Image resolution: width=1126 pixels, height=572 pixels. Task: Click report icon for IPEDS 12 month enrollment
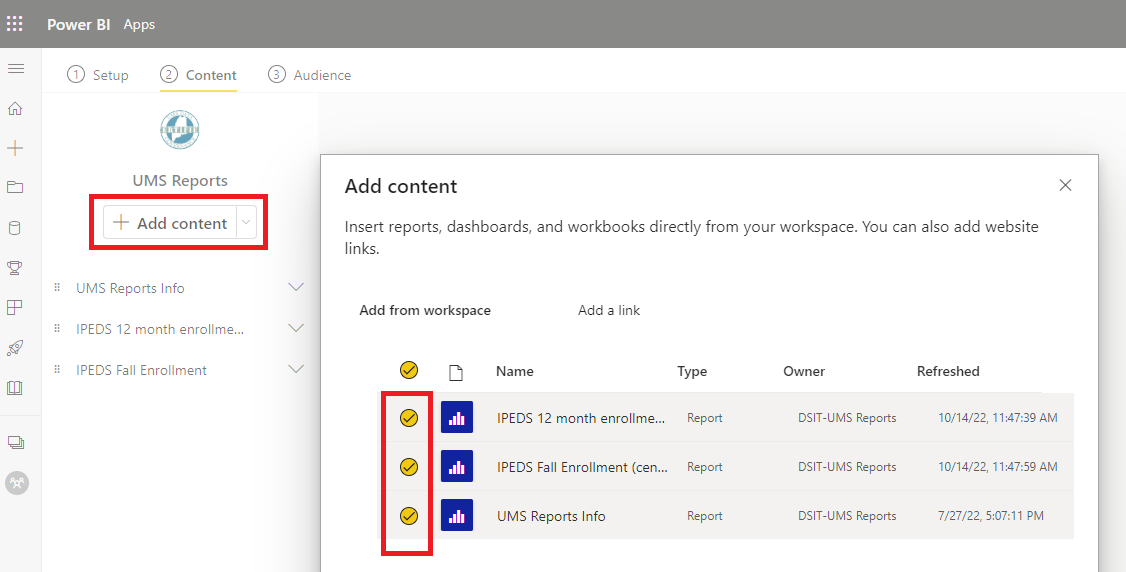457,418
